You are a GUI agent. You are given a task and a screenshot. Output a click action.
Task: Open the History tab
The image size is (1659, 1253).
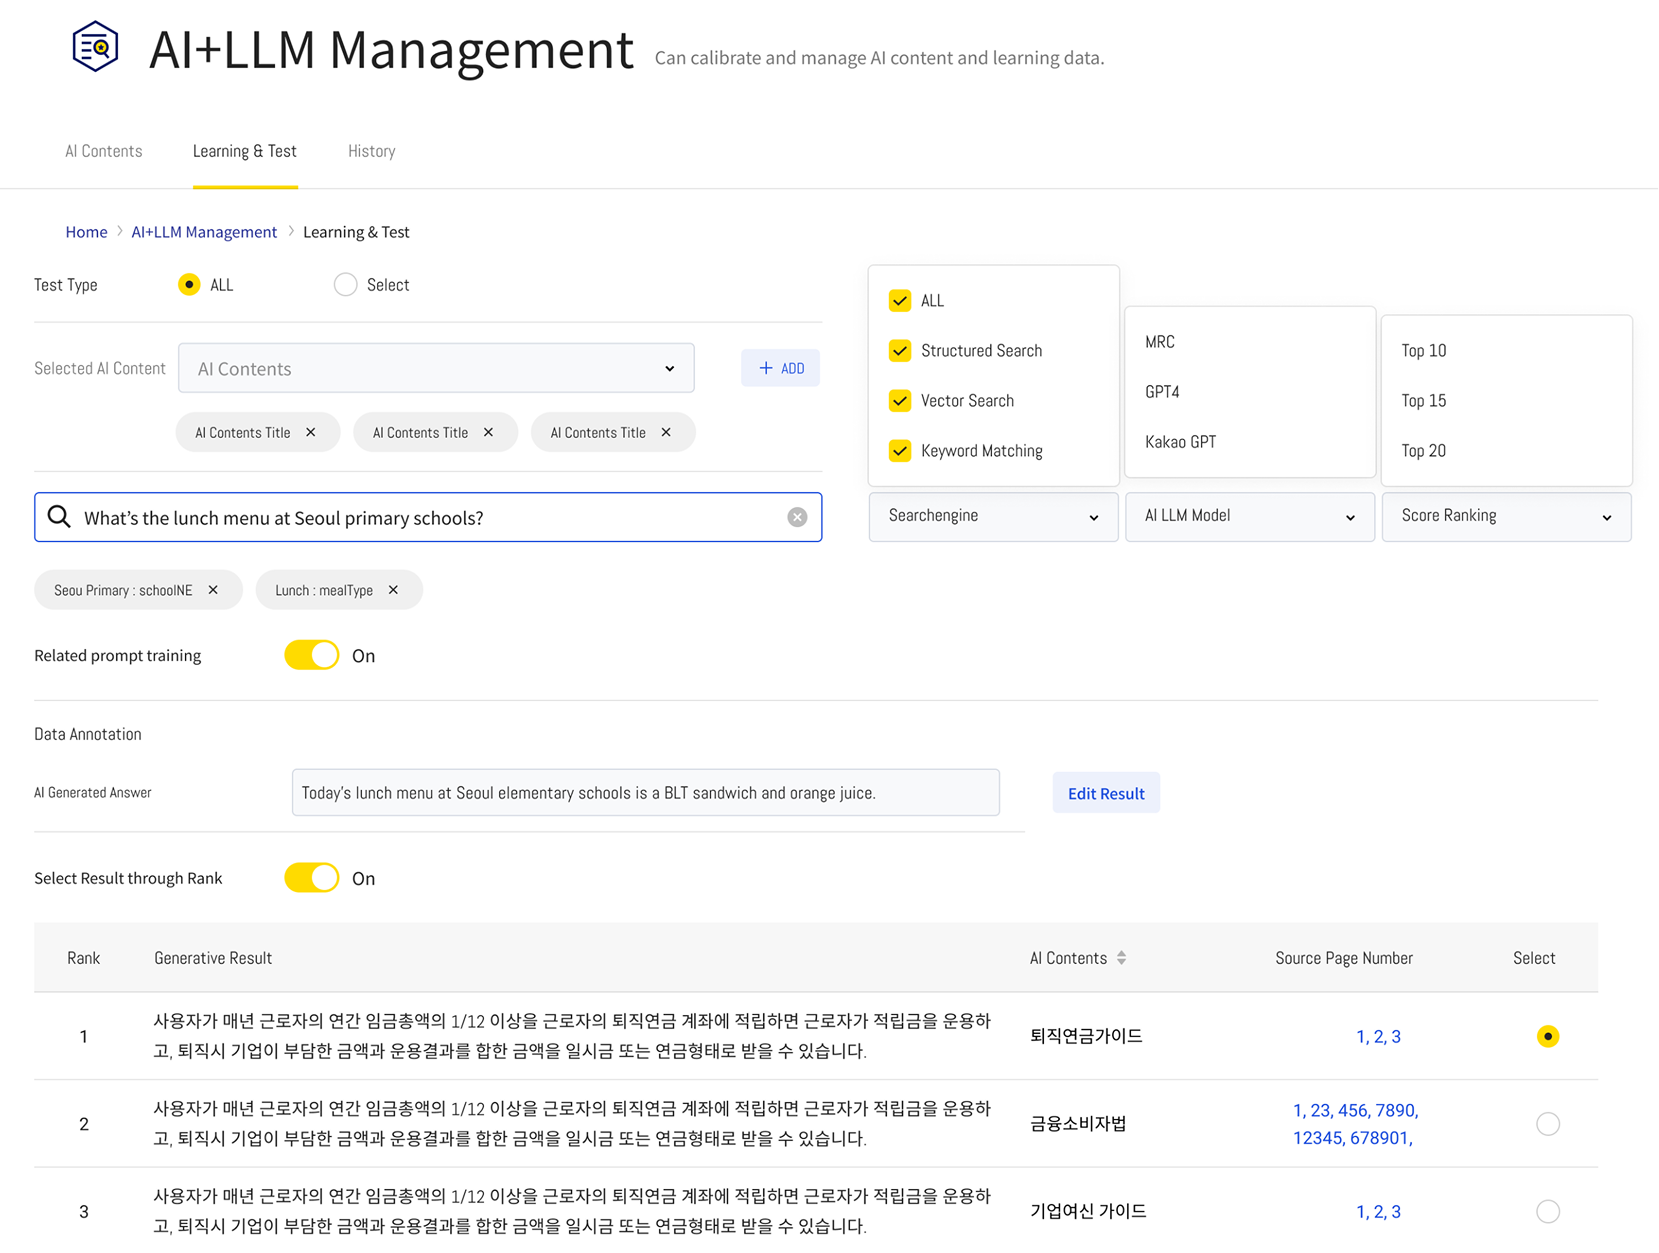click(372, 151)
